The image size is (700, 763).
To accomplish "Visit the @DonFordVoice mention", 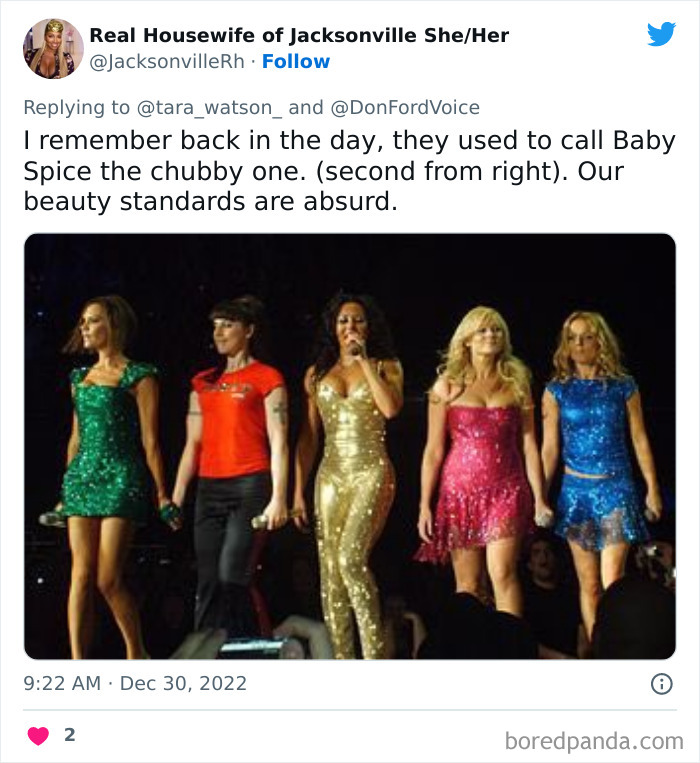I will click(404, 107).
